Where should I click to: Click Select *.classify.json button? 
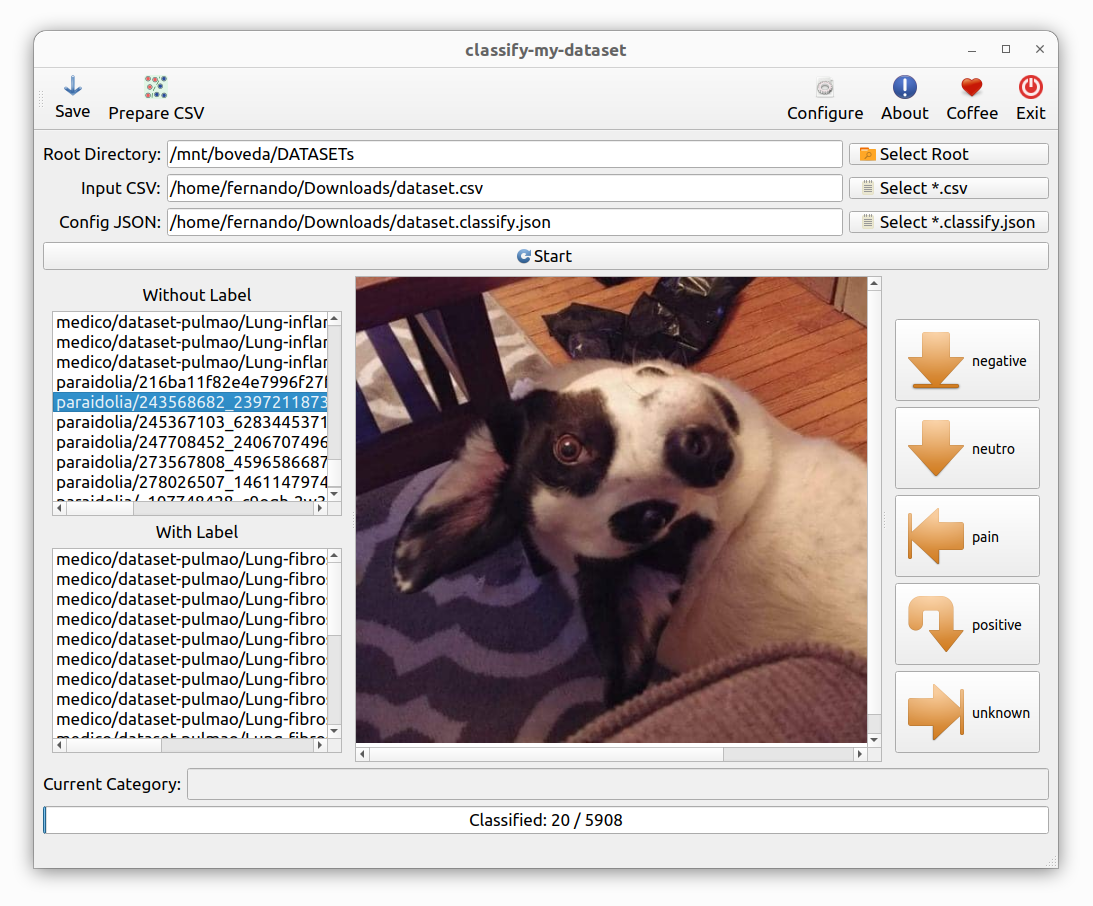(x=949, y=222)
